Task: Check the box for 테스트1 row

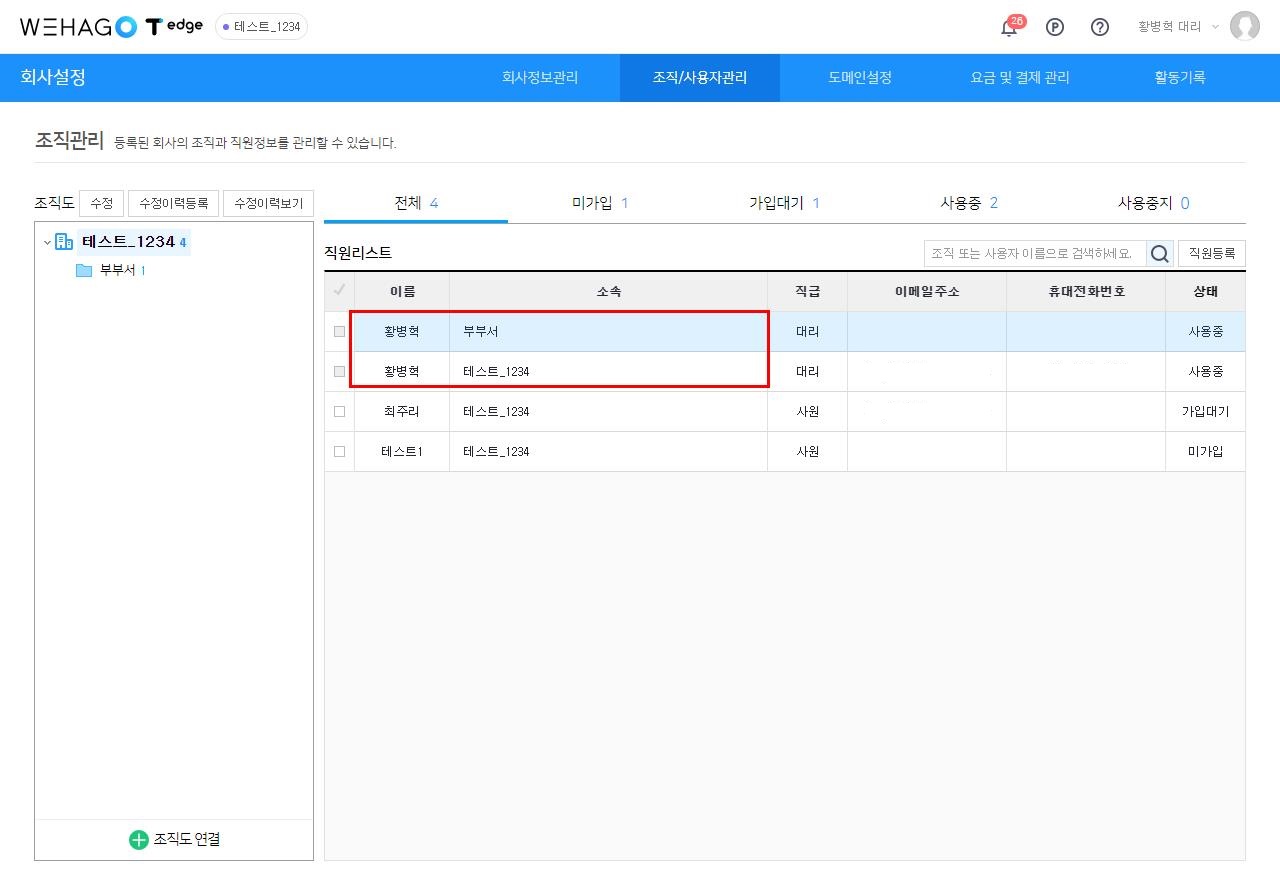Action: click(x=339, y=451)
